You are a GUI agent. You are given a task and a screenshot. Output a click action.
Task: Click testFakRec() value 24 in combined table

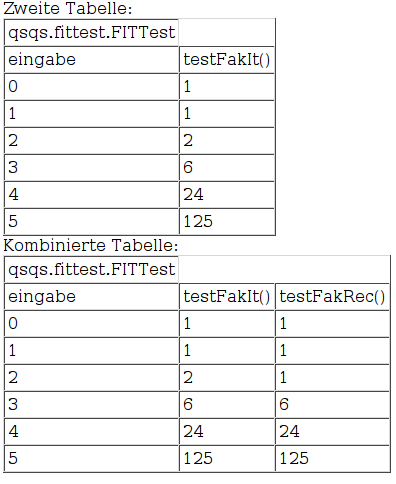coord(332,432)
